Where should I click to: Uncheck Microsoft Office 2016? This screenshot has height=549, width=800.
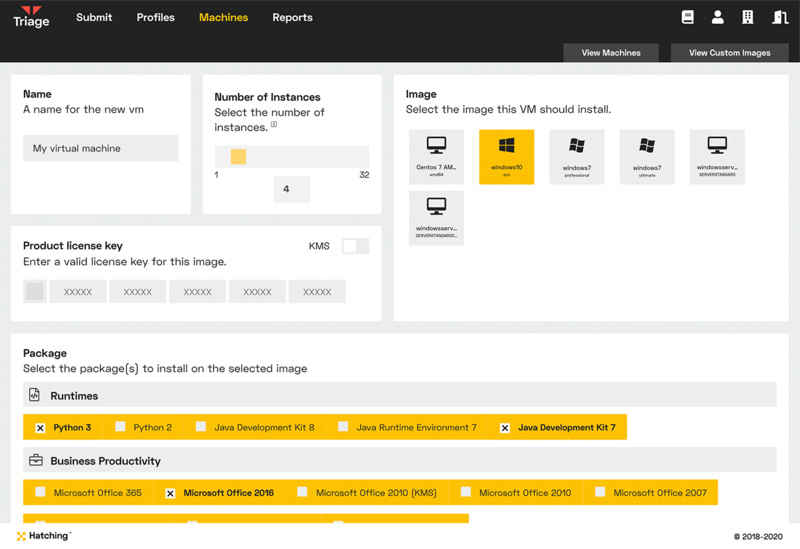[170, 493]
